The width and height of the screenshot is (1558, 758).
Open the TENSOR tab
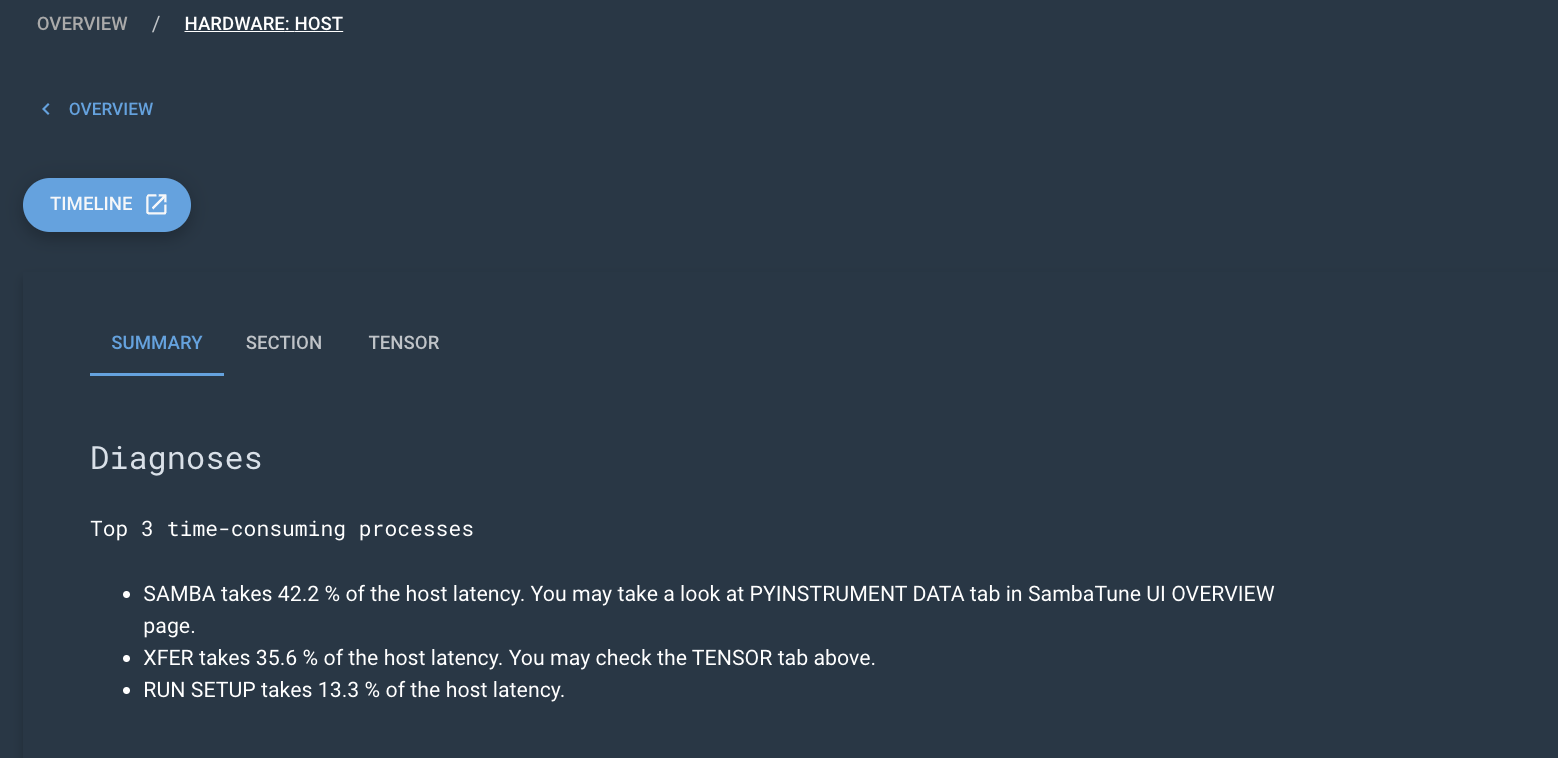pos(404,342)
